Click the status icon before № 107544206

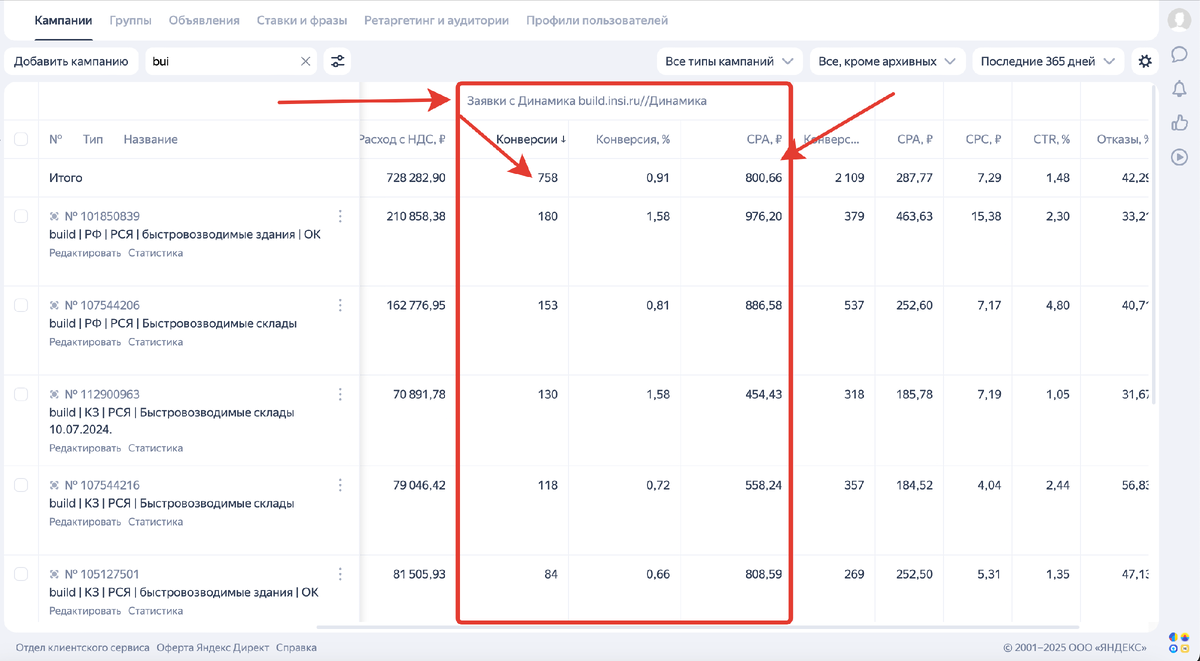click(55, 305)
